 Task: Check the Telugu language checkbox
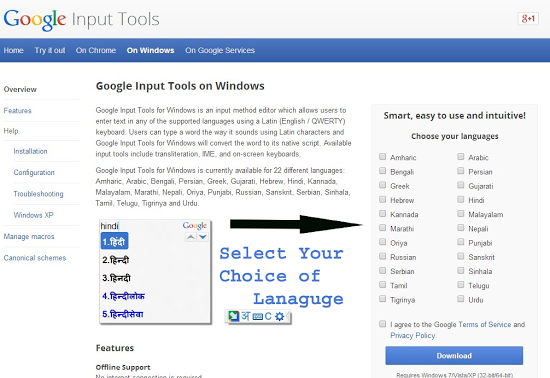461,285
